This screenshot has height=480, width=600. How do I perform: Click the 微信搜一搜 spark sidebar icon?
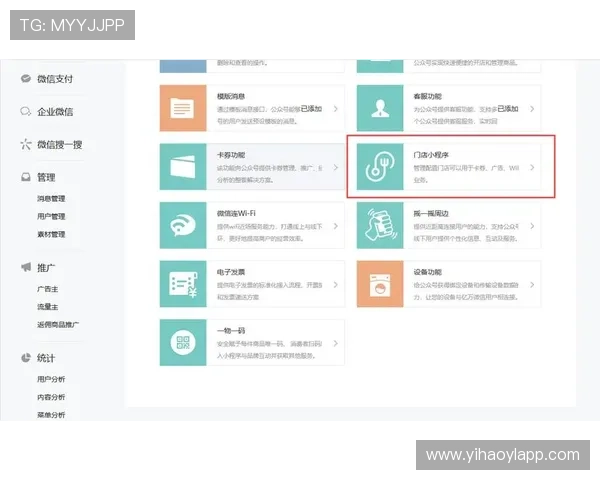coord(26,144)
